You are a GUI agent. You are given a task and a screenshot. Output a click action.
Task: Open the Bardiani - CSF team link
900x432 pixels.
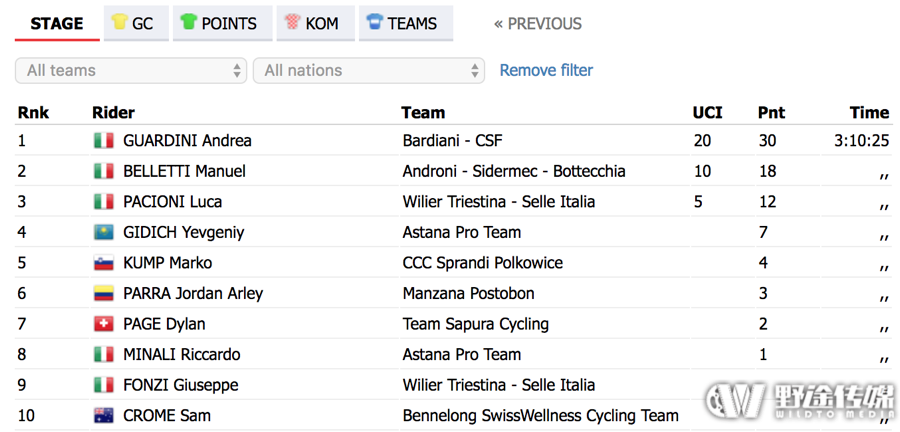[453, 141]
